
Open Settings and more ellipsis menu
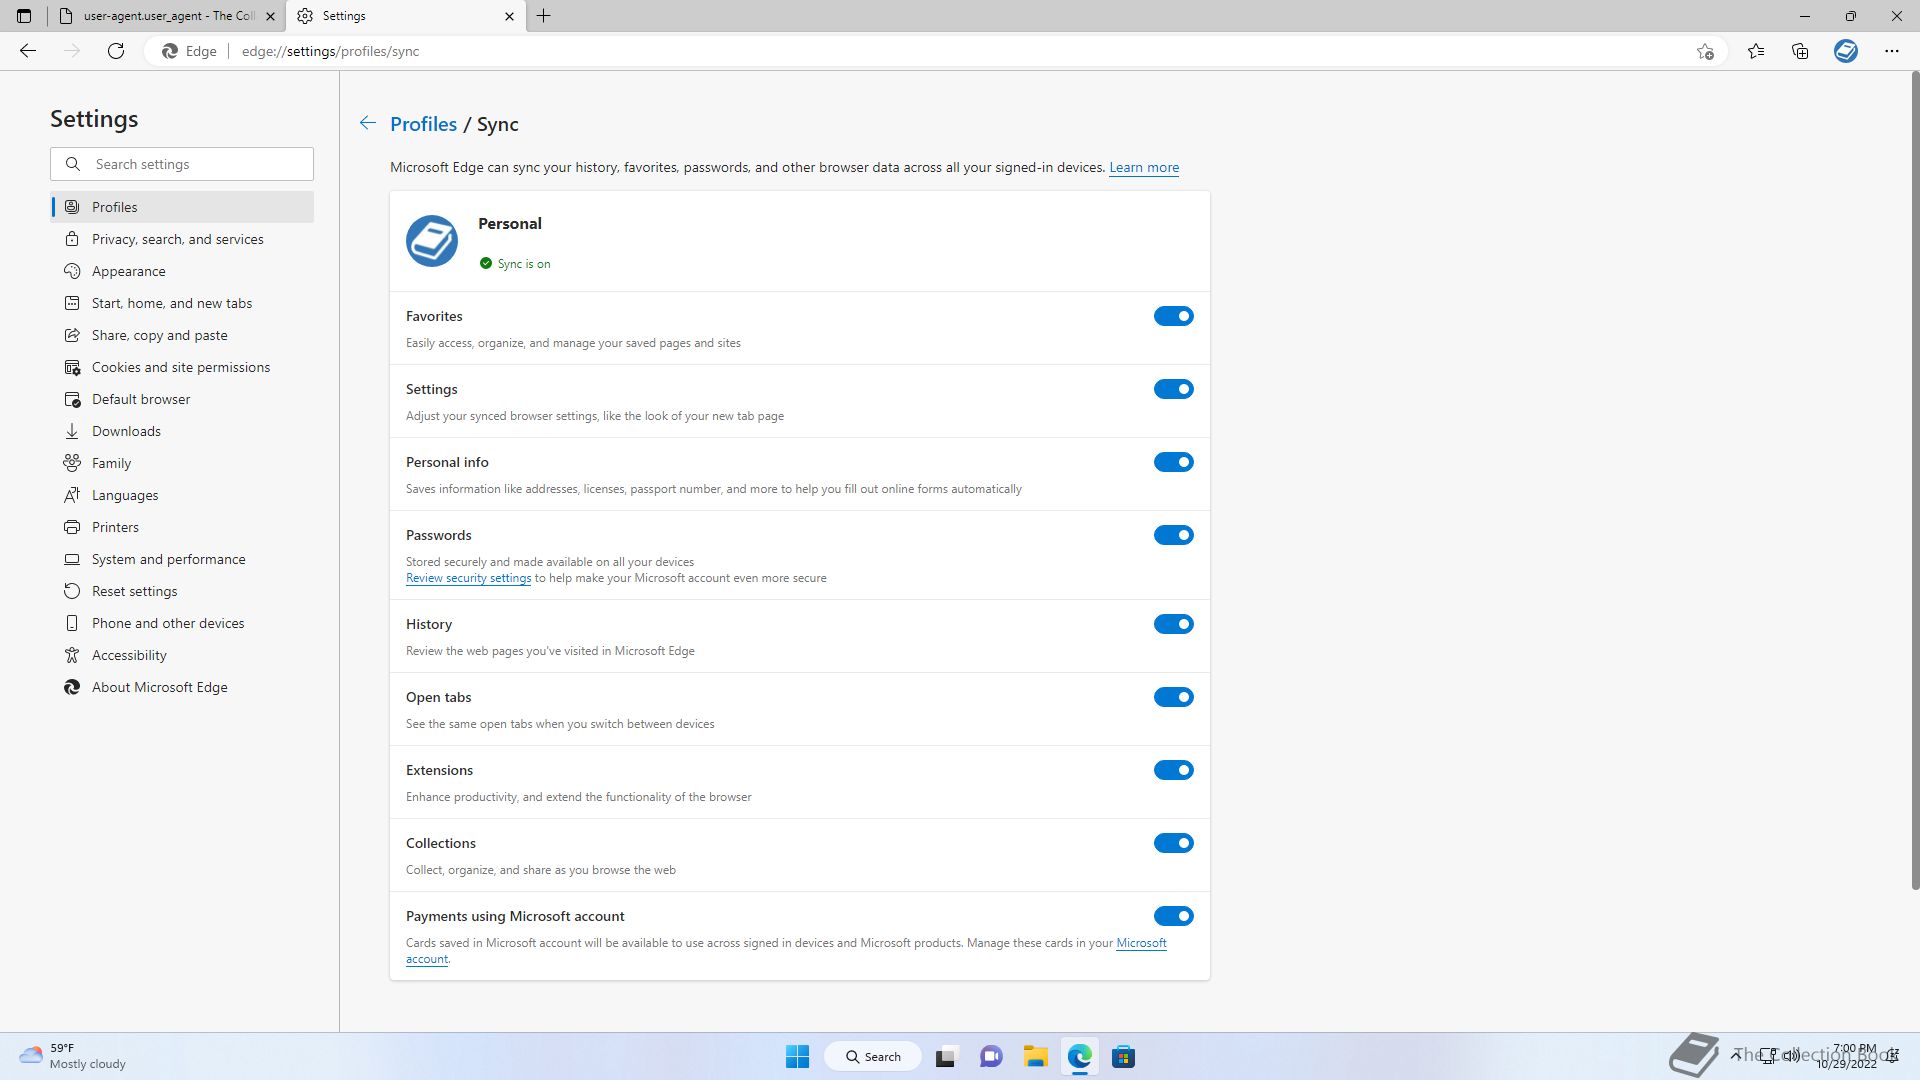coord(1892,51)
